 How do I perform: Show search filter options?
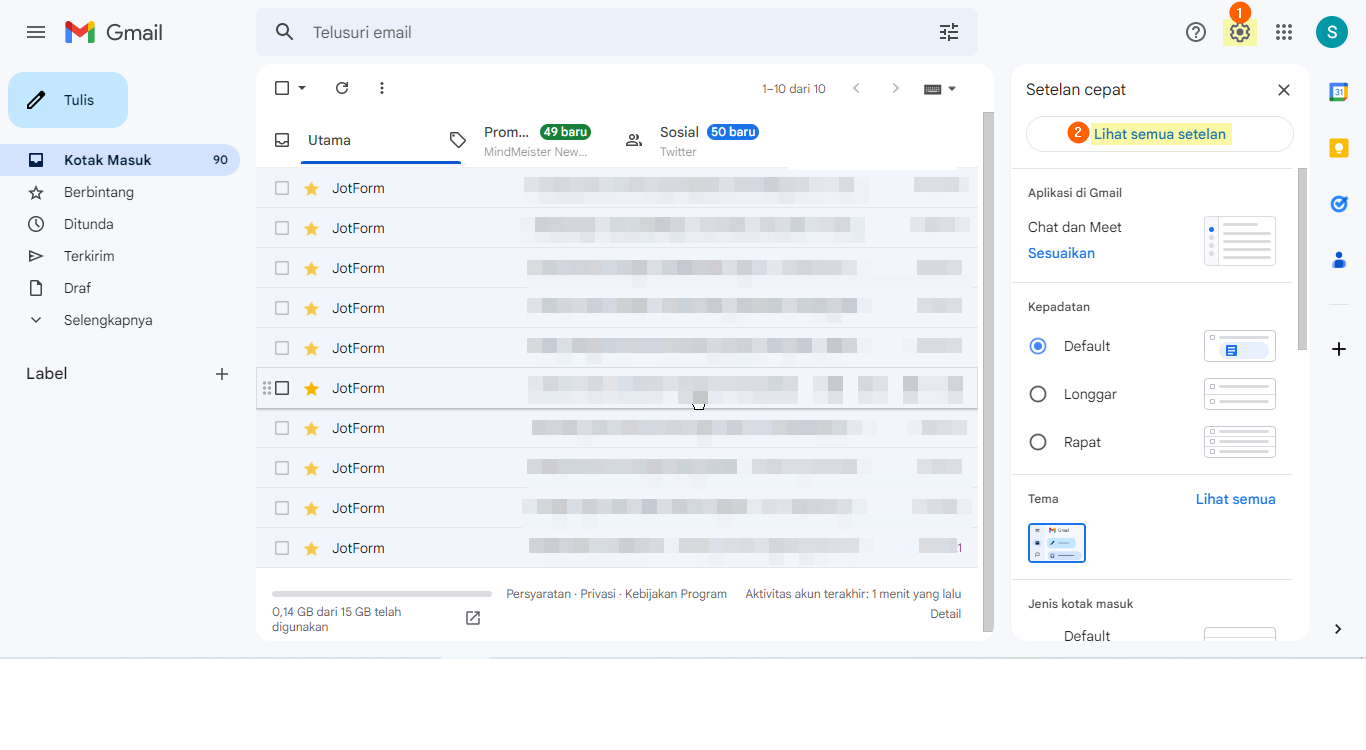(x=949, y=32)
